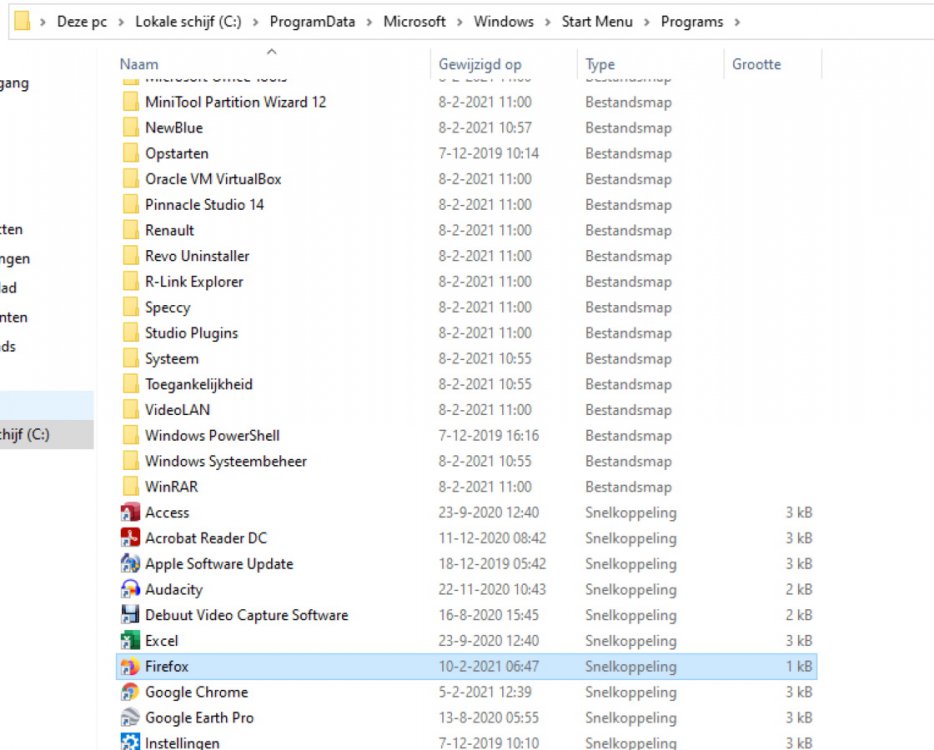Viewport: 934px width, 750px height.
Task: Select the Revo Uninstaller folder icon
Action: [x=130, y=256]
